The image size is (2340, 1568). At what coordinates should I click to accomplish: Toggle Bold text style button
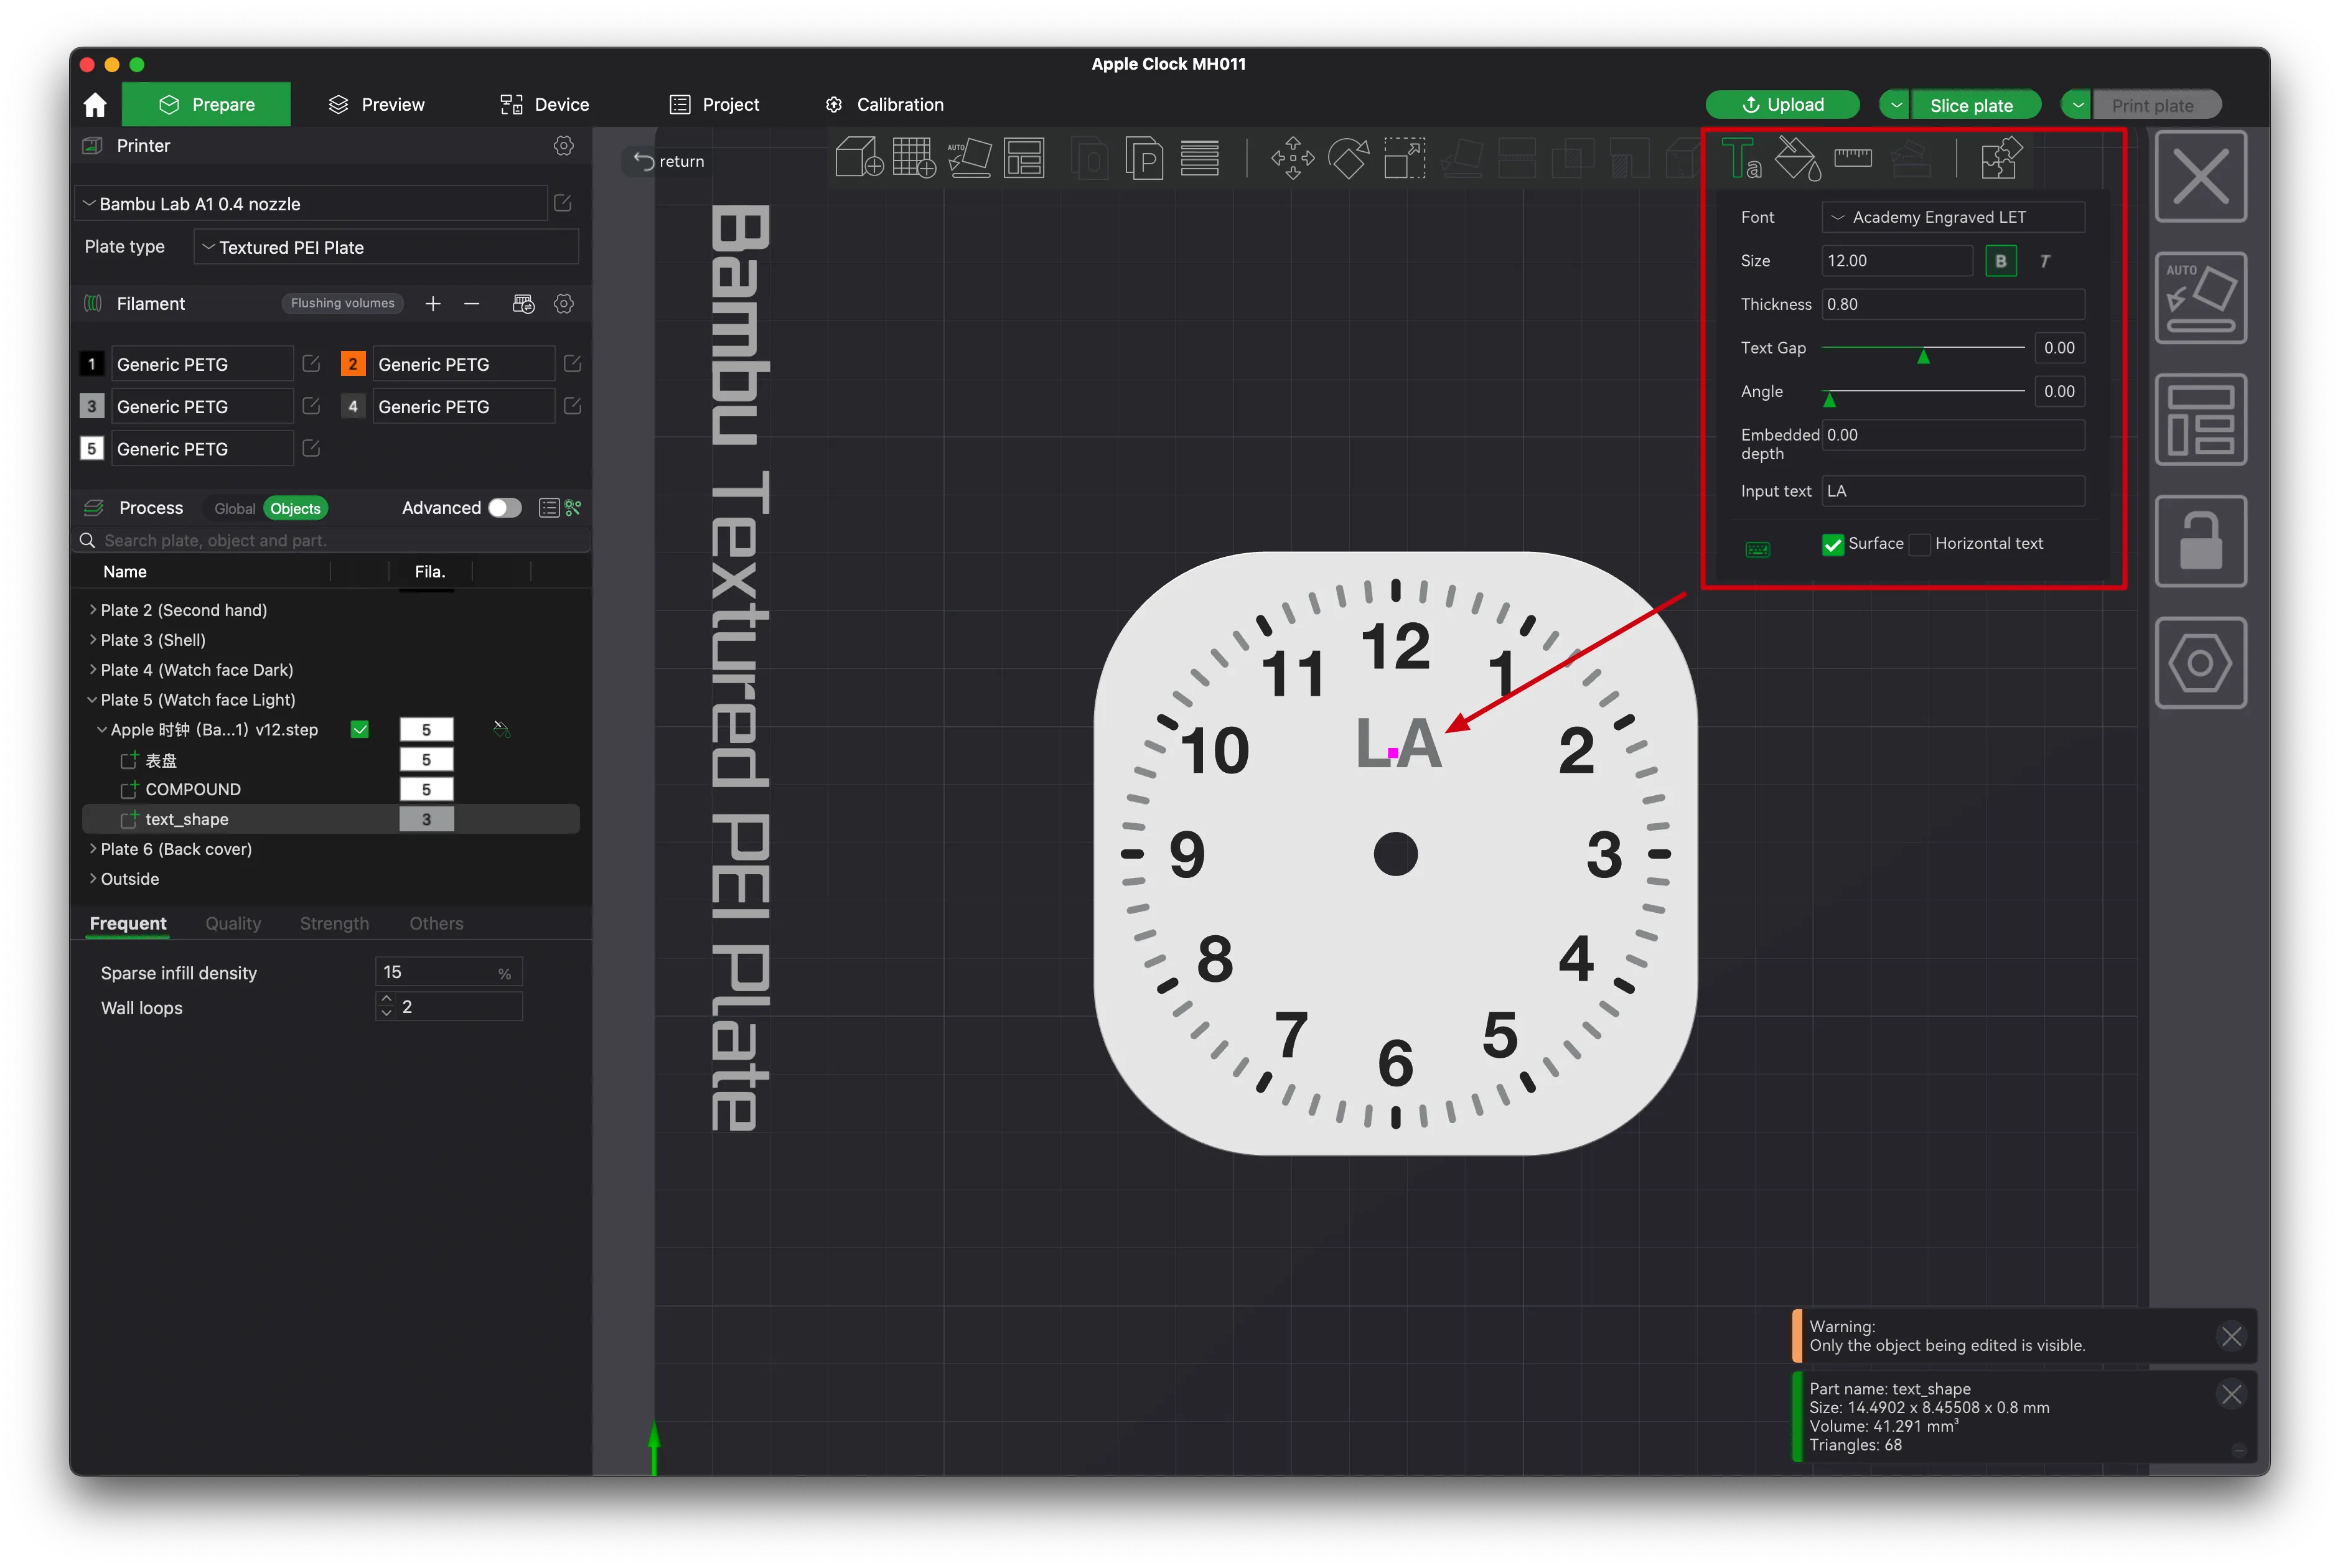tap(2000, 261)
